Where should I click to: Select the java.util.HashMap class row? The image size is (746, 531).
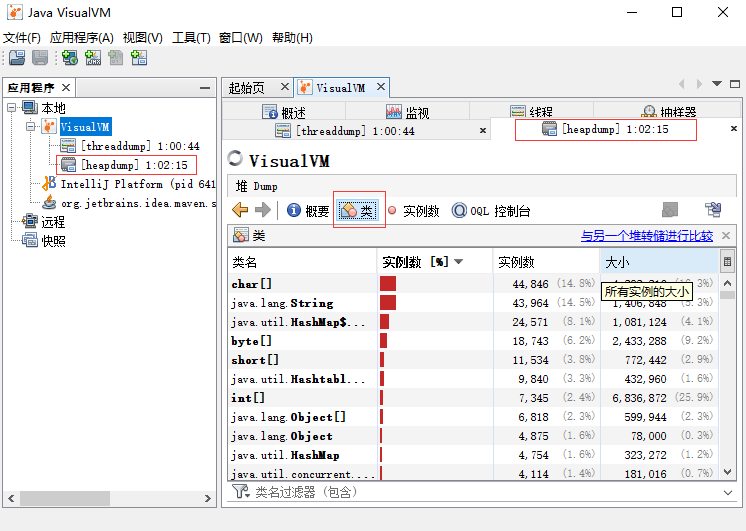point(473,455)
